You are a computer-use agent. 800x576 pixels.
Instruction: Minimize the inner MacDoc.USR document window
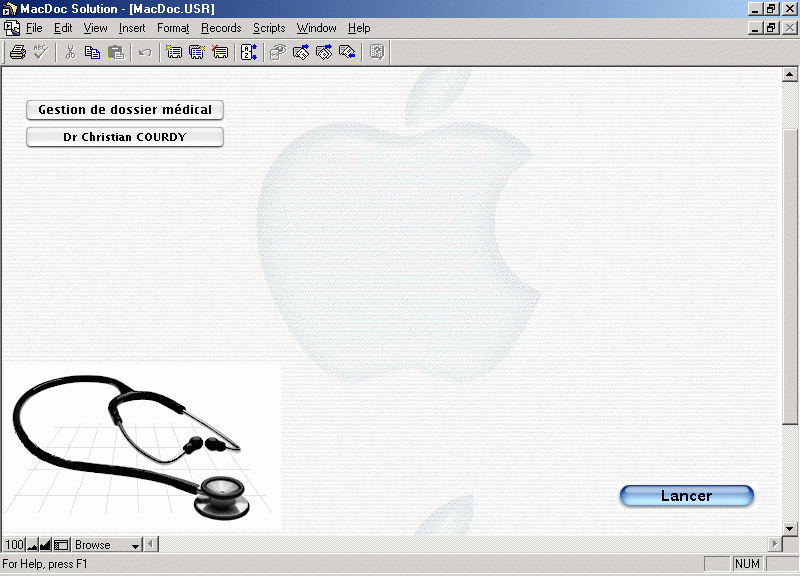pyautogui.click(x=756, y=28)
